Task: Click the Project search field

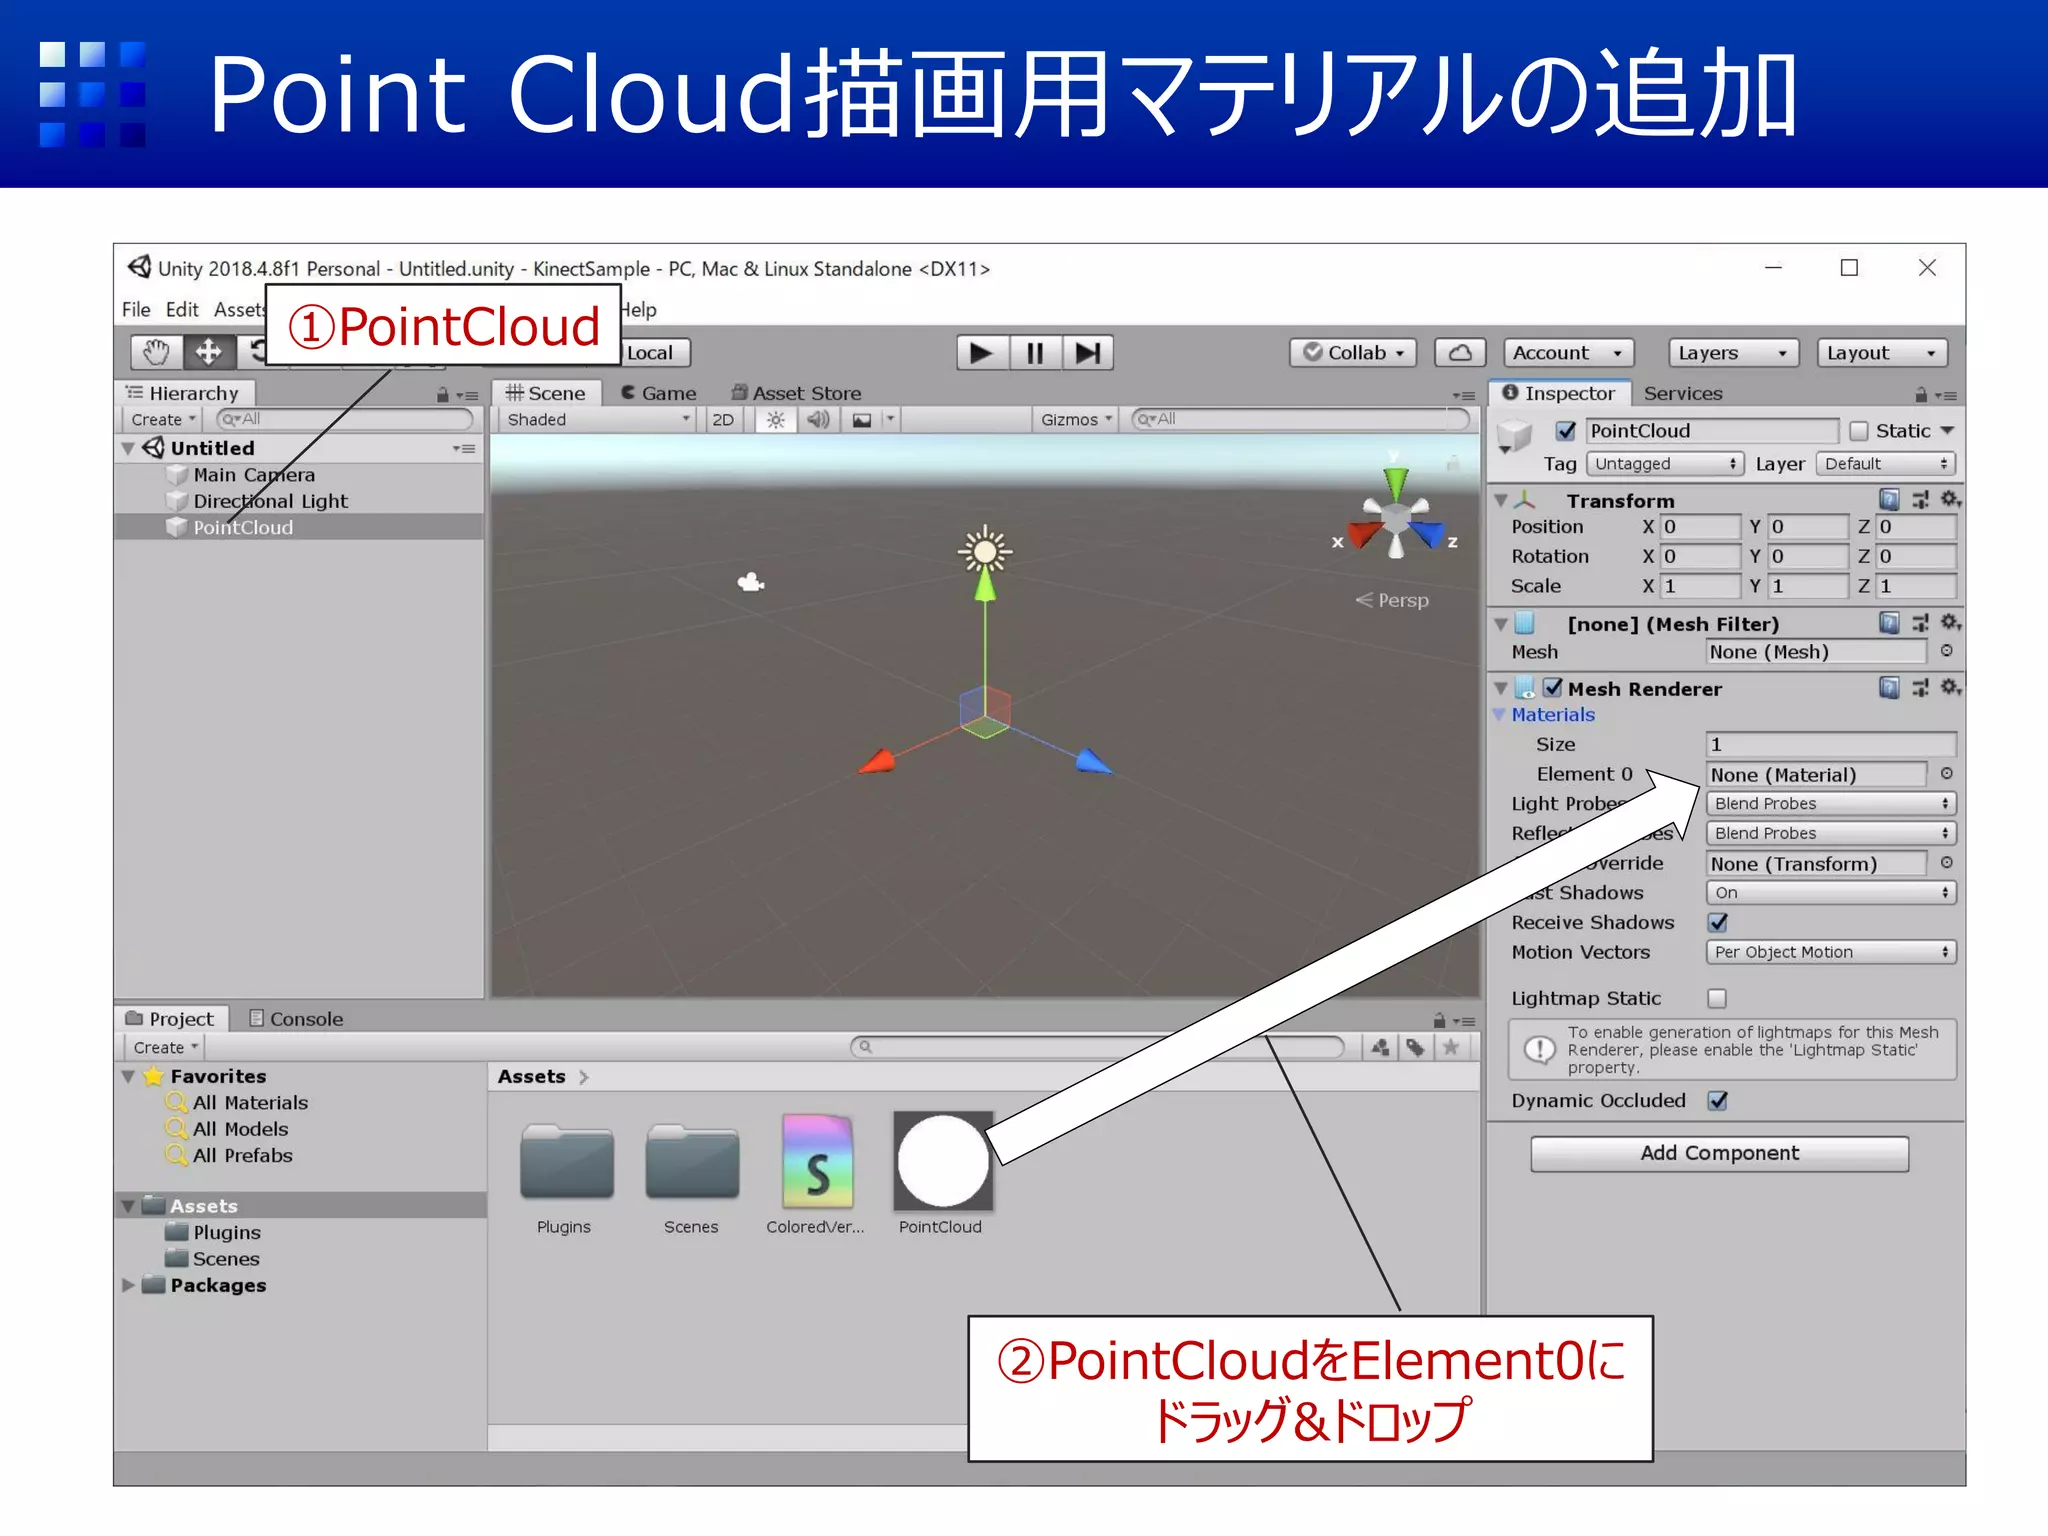Action: [x=1097, y=1047]
